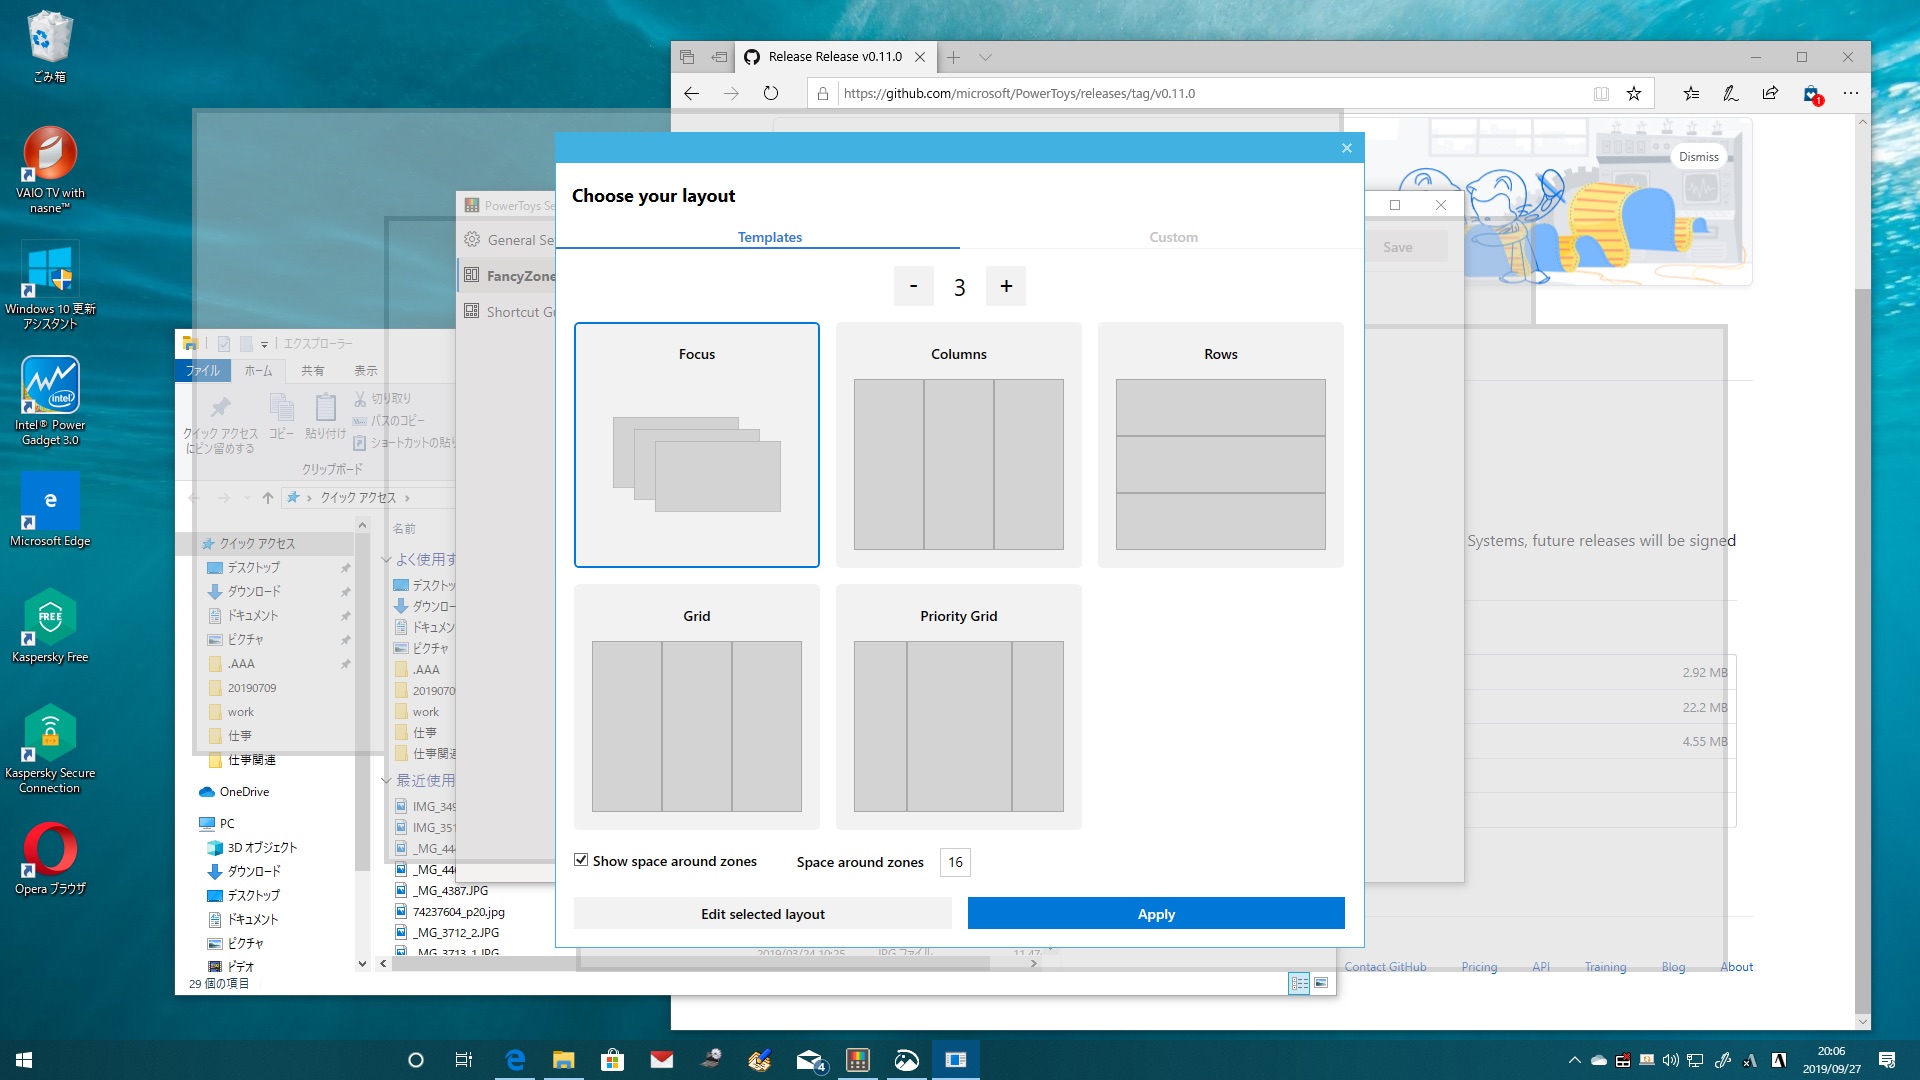
Task: Select the Focus layout template
Action: click(697, 445)
